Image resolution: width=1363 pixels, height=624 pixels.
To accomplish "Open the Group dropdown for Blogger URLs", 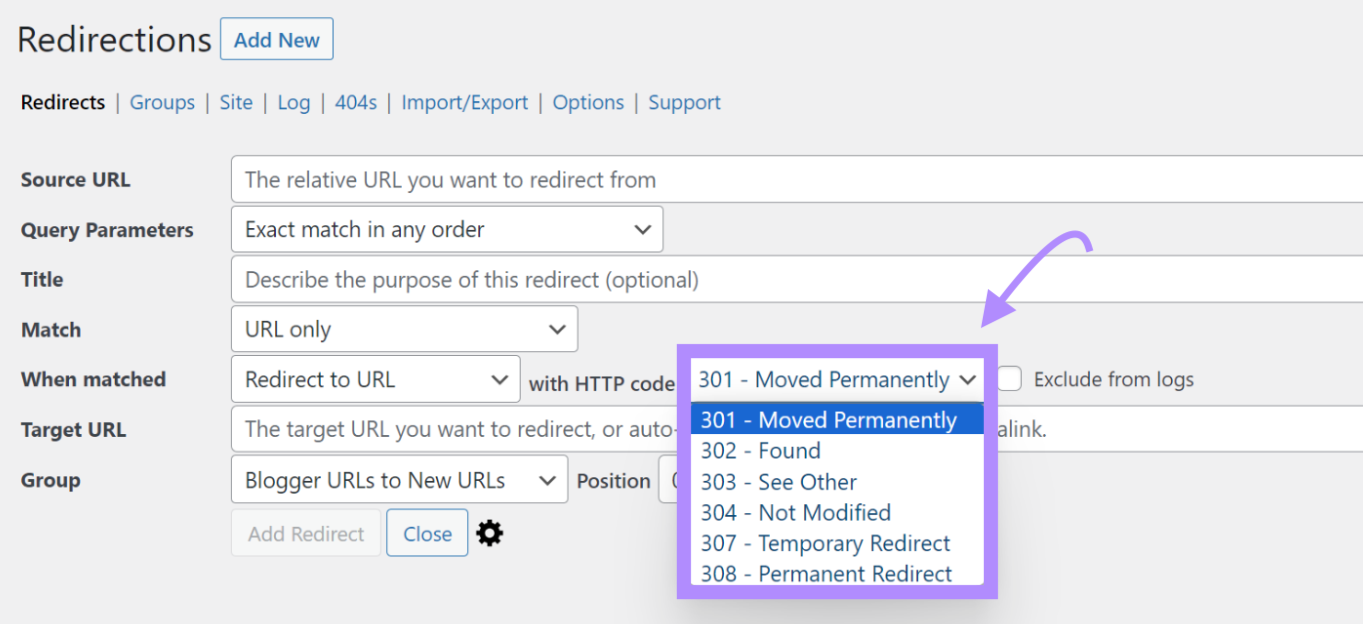I will (x=398, y=479).
